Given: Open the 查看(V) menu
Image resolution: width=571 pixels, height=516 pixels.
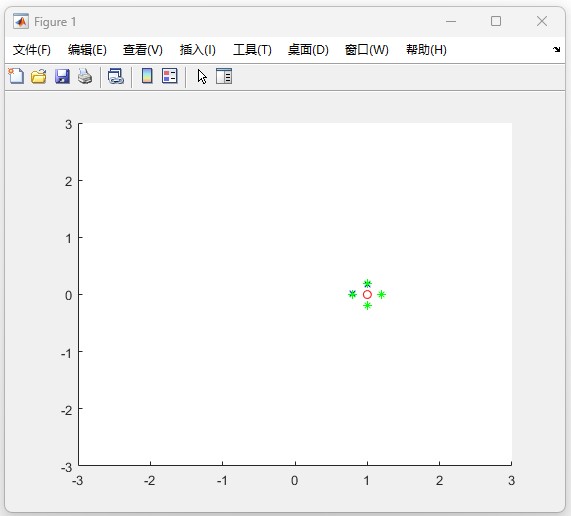Looking at the screenshot, I should [x=143, y=50].
